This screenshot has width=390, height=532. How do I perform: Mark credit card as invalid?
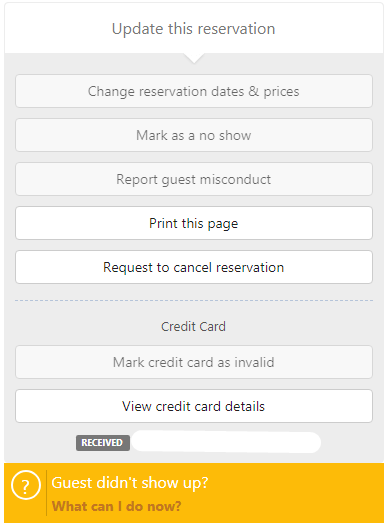[194, 362]
